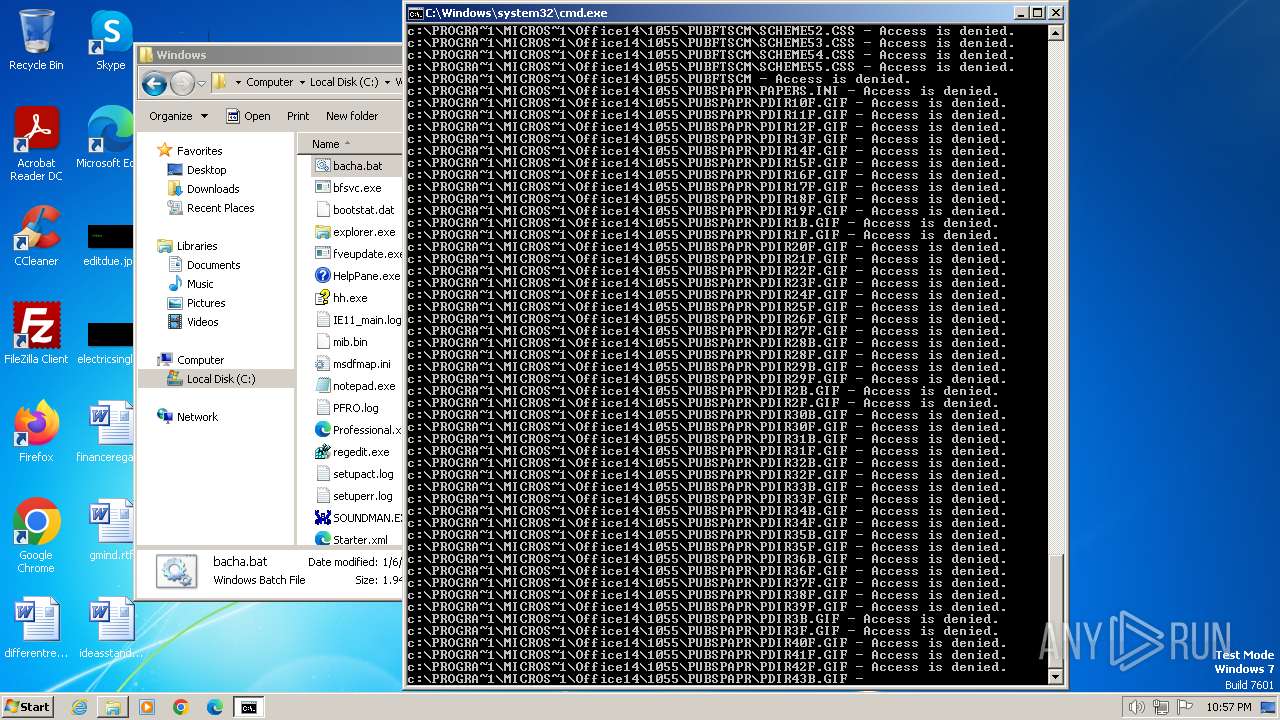Image resolution: width=1280 pixels, height=720 pixels.
Task: Open the financerega... document icon
Action: (106, 431)
